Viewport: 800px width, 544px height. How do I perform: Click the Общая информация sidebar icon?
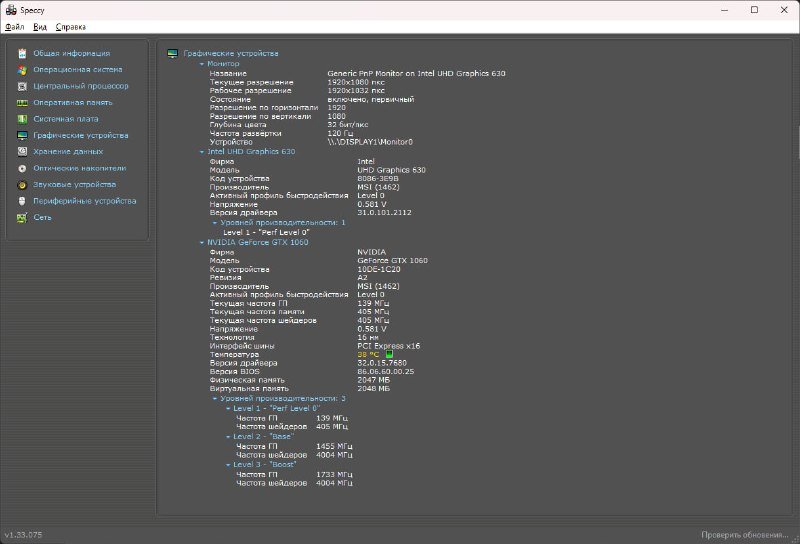(x=22, y=53)
